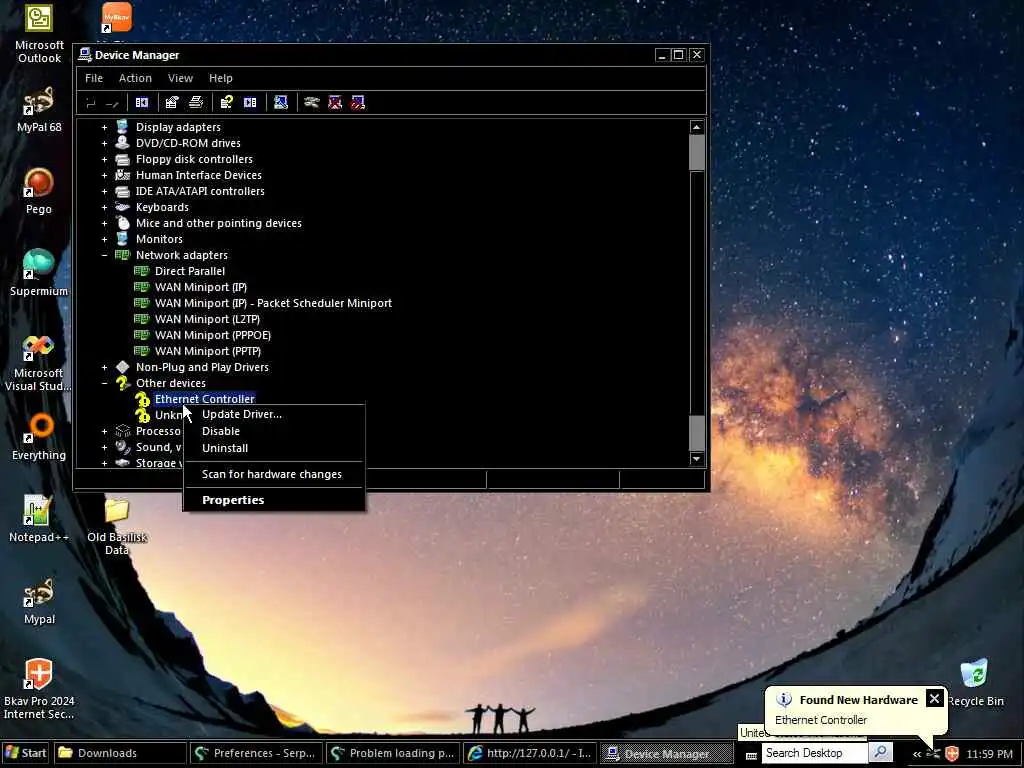1024x768 pixels.
Task: Click in the Search Desktop field
Action: pyautogui.click(x=815, y=752)
